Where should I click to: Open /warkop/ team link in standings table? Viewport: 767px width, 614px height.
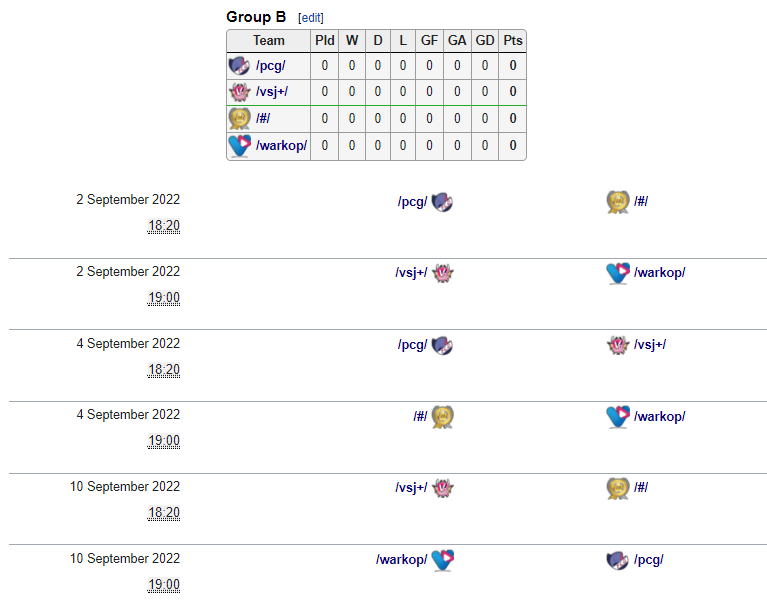click(x=281, y=146)
